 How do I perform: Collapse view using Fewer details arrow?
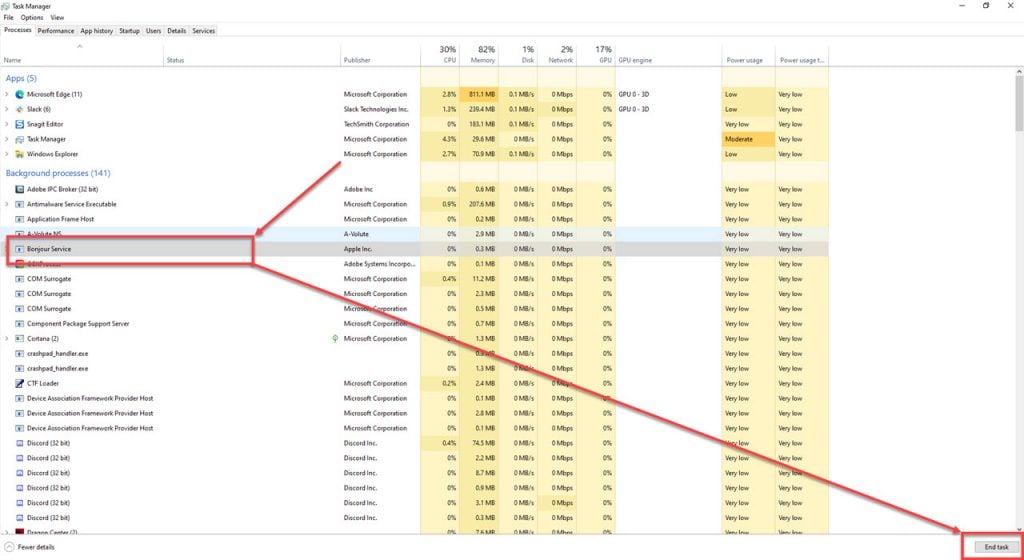tap(9, 547)
